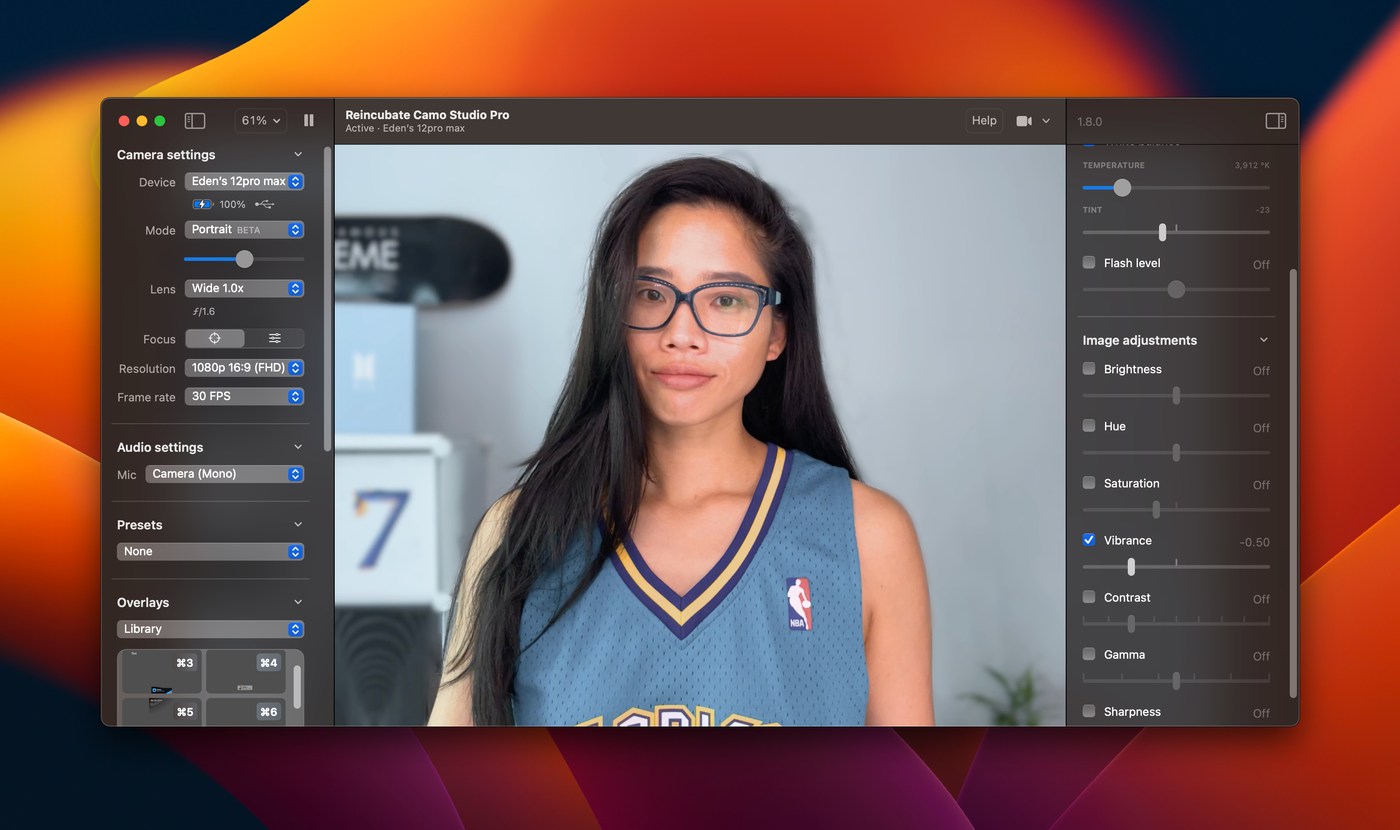The image size is (1400, 830).
Task: Click the battery charging status icon
Action: pyautogui.click(x=202, y=204)
